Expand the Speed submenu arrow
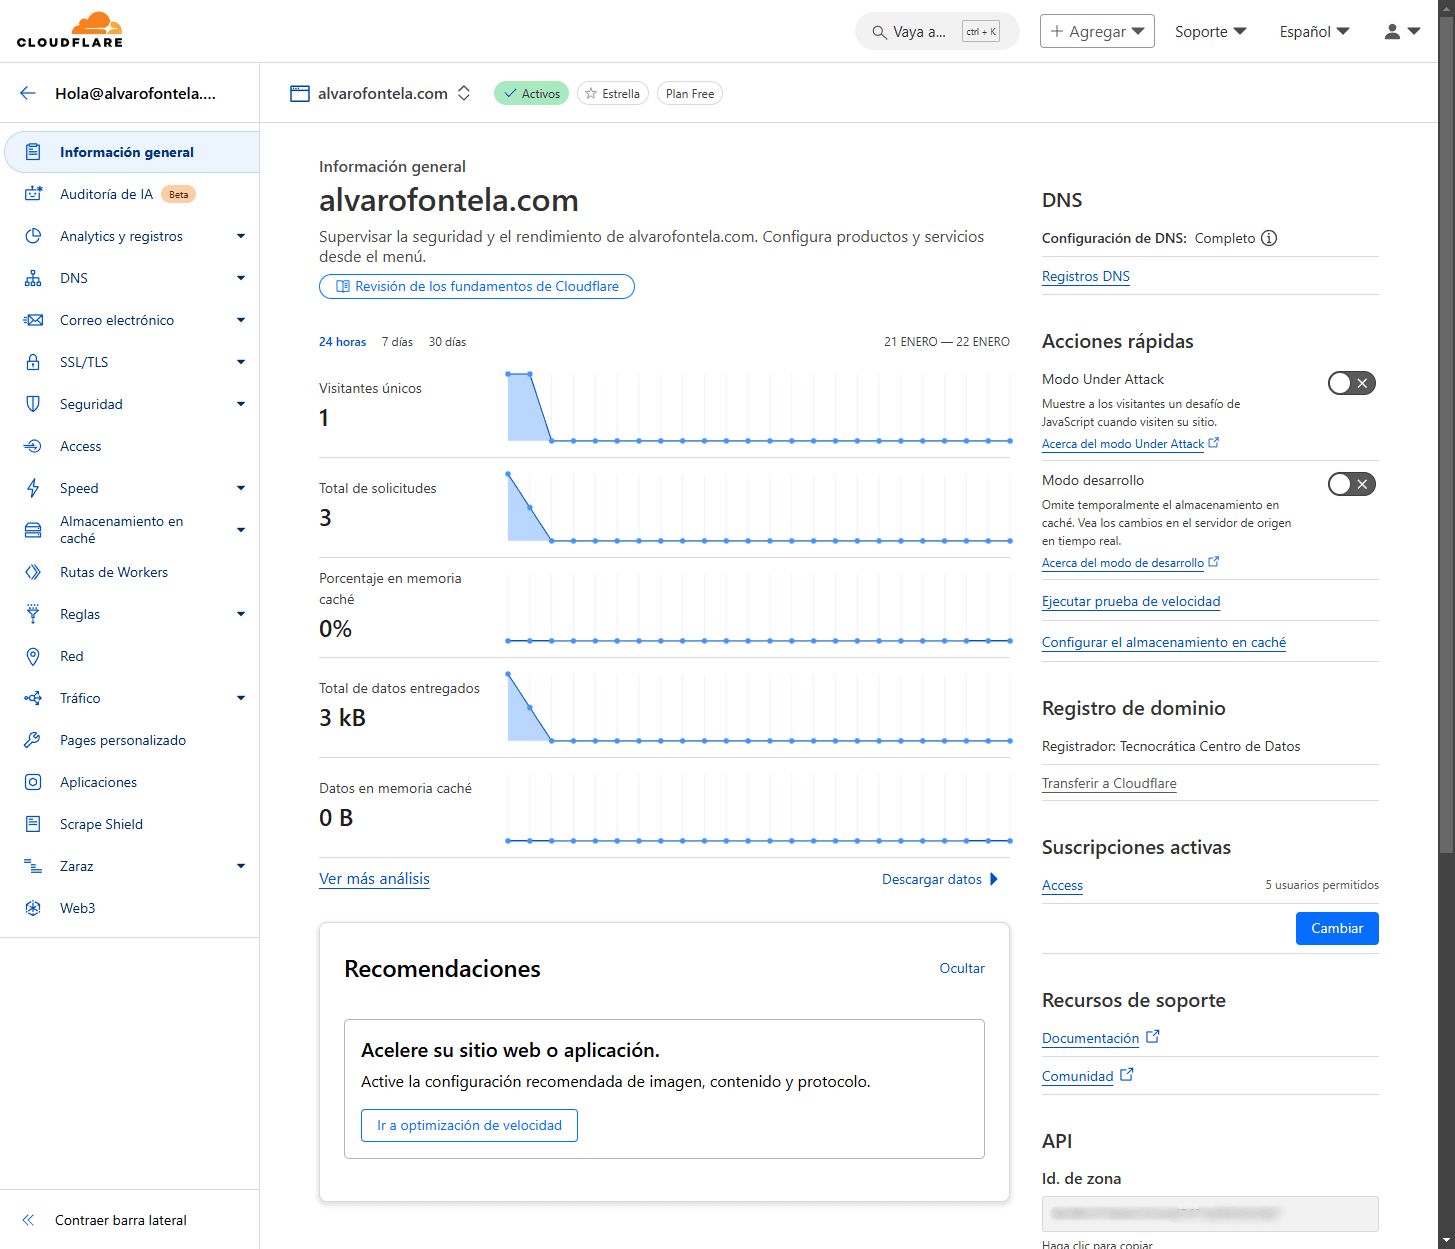1455x1249 pixels. coord(241,488)
